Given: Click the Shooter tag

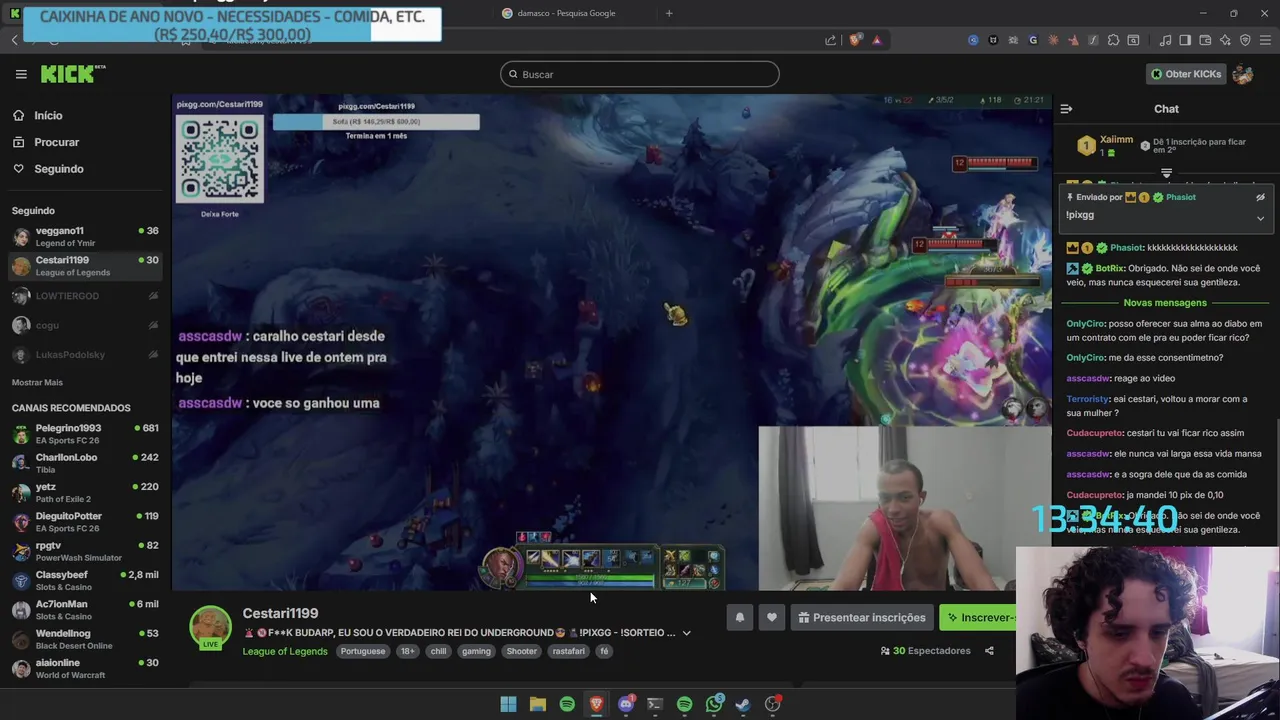Looking at the screenshot, I should 521,651.
